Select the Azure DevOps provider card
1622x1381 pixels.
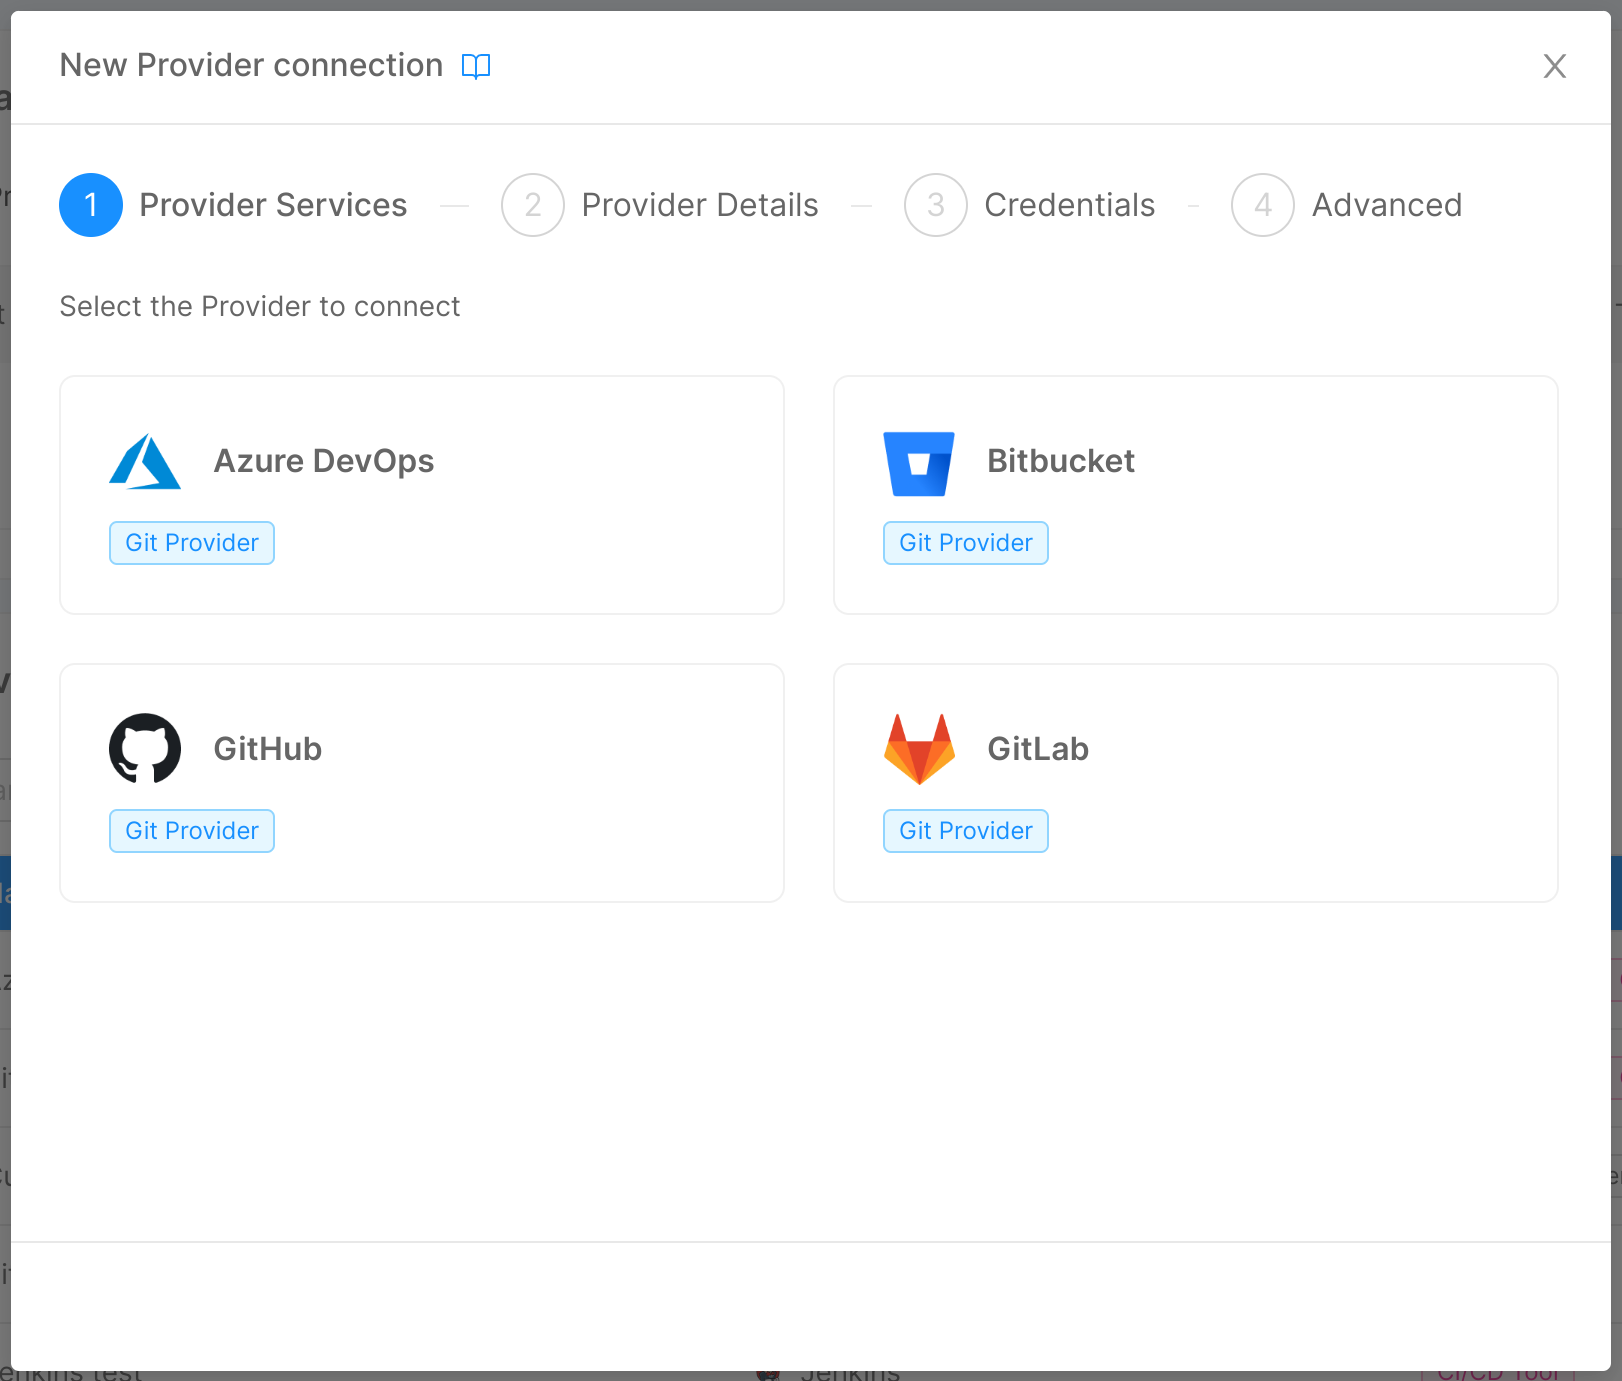421,494
